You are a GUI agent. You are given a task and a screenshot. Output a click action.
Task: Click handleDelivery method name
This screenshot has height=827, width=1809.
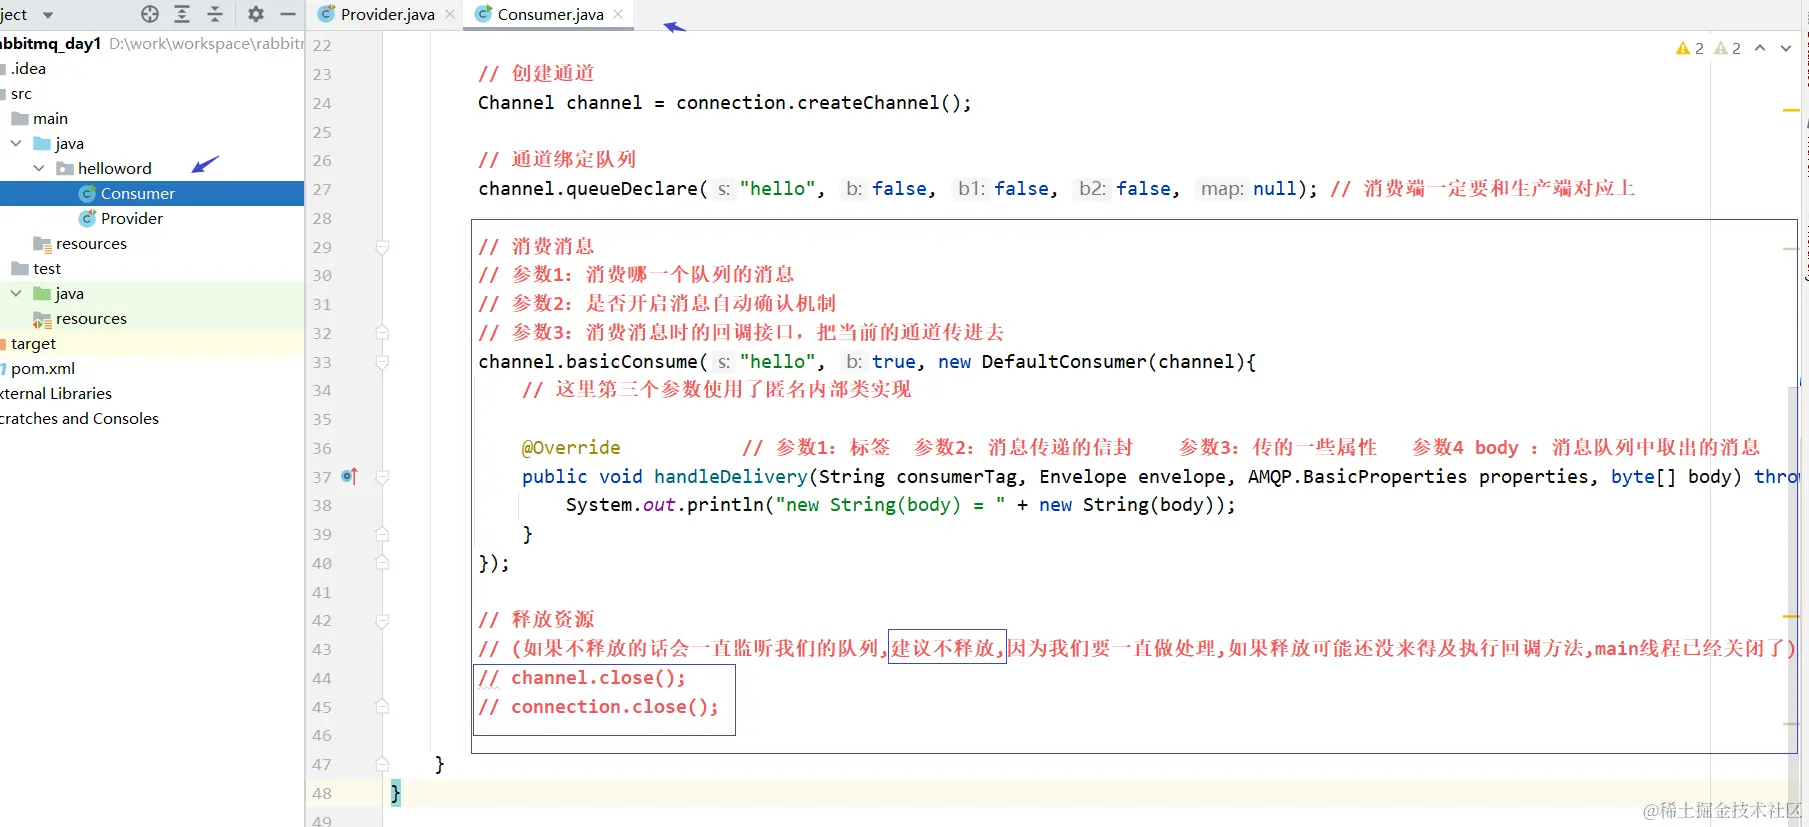[730, 477]
